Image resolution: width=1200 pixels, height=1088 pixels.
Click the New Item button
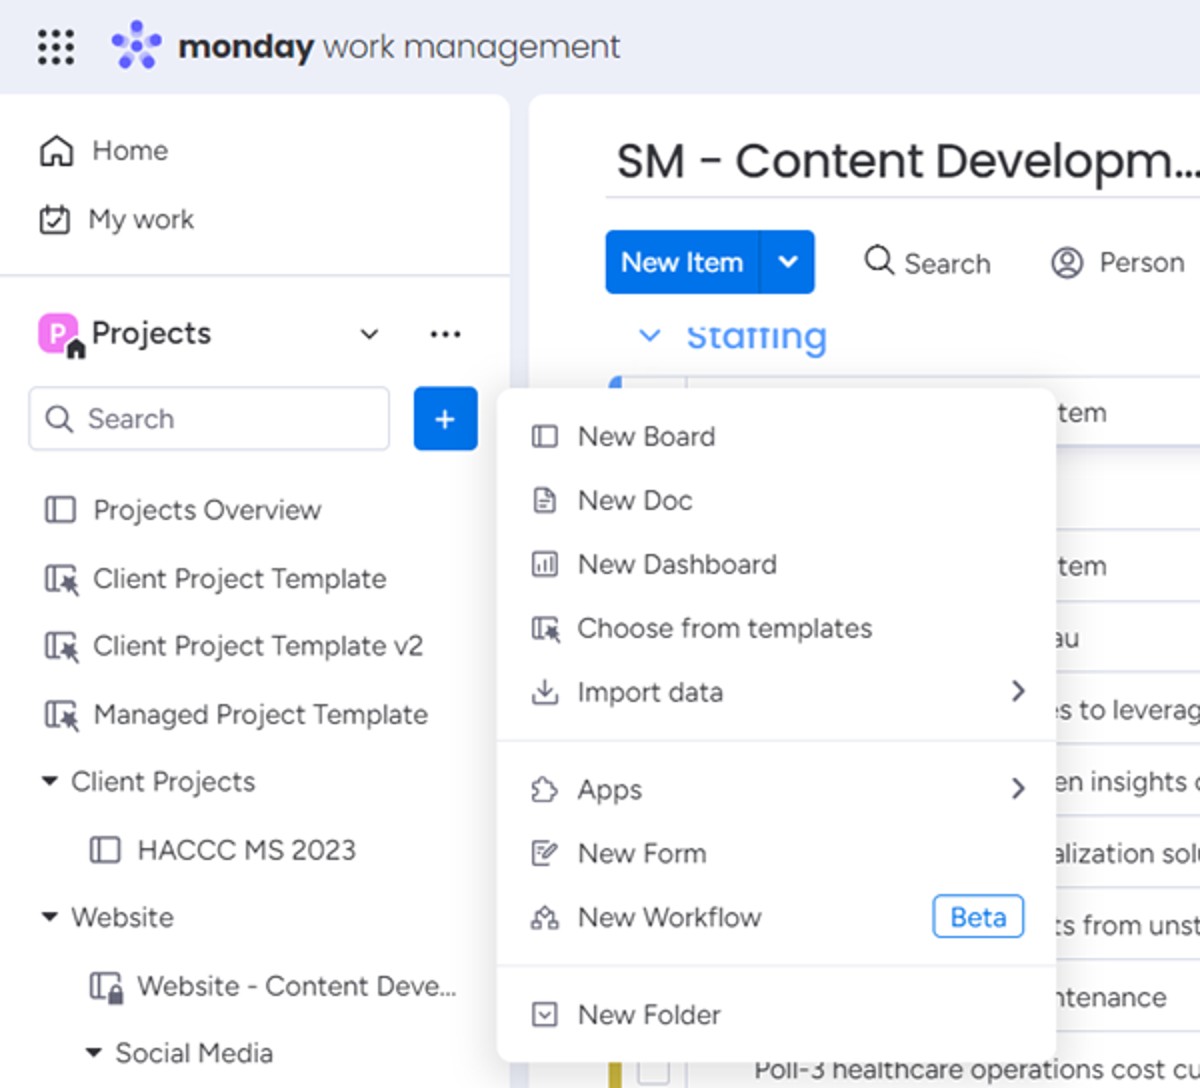[x=683, y=262]
